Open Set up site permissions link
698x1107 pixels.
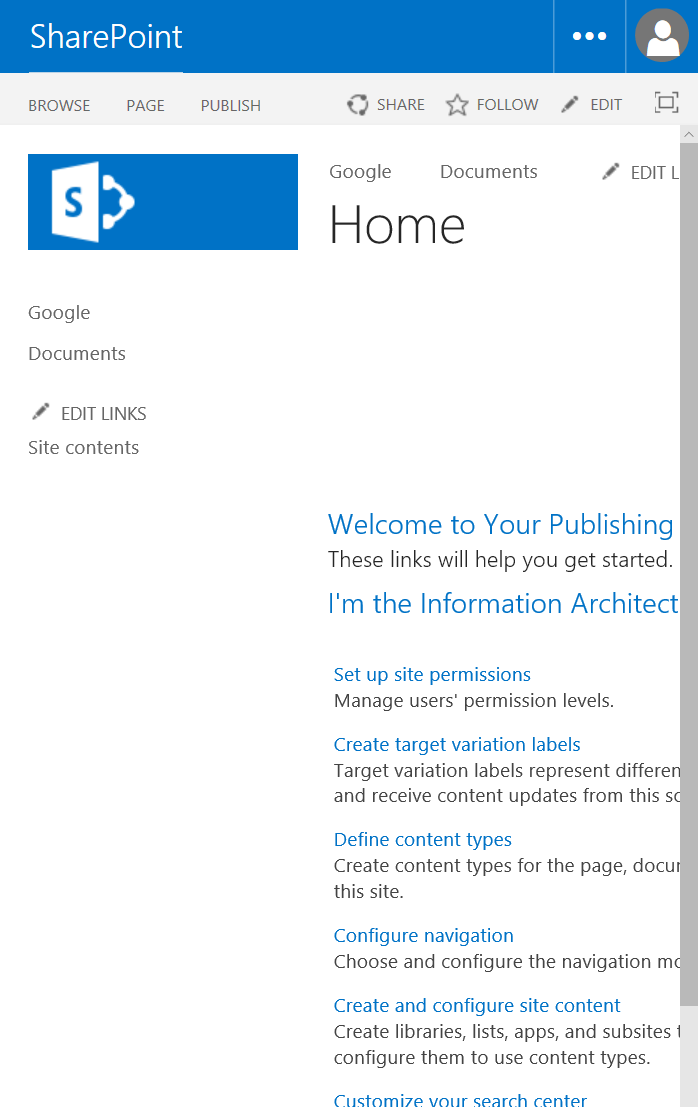point(432,674)
